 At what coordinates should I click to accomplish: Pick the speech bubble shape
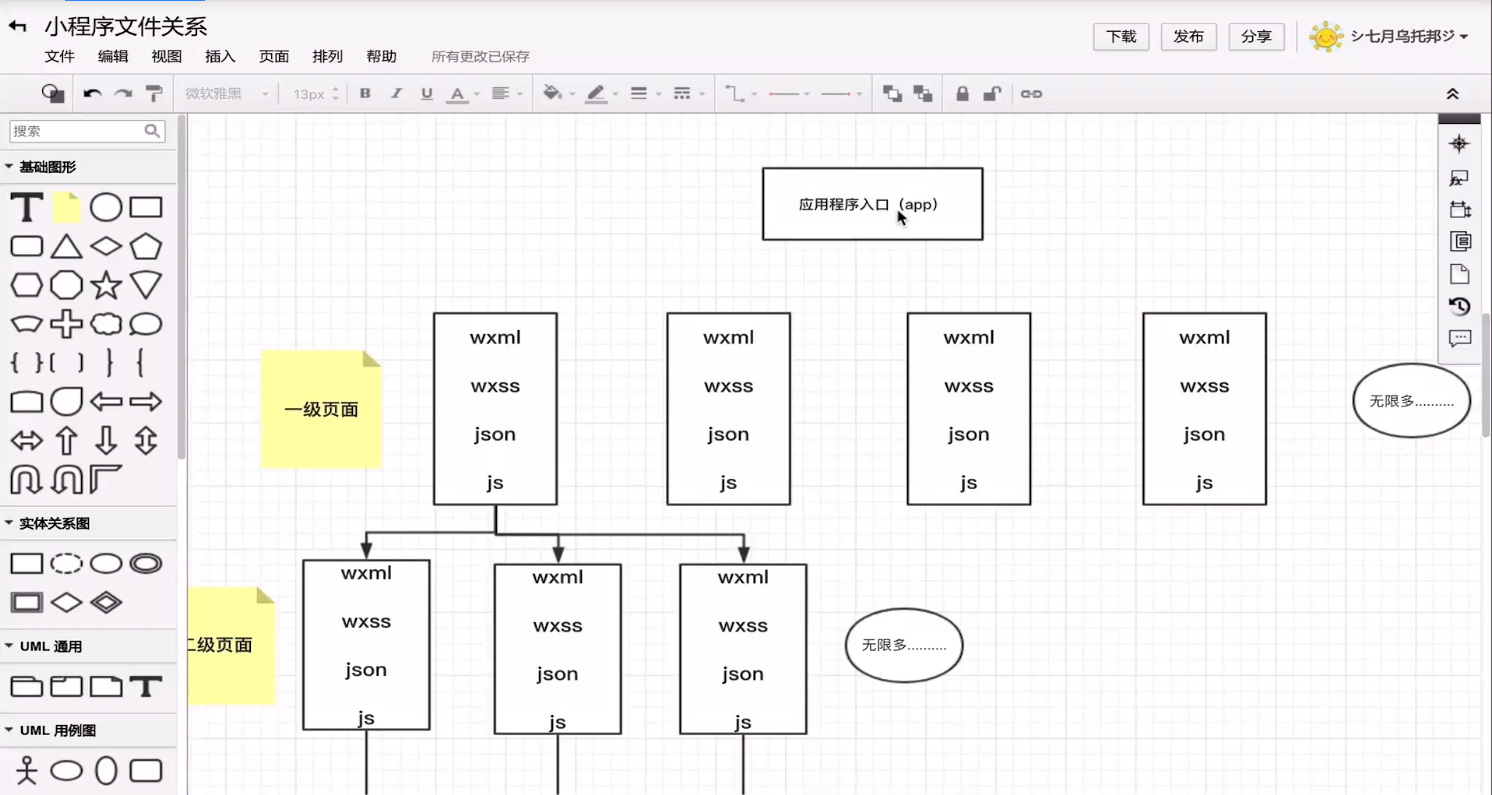146,324
